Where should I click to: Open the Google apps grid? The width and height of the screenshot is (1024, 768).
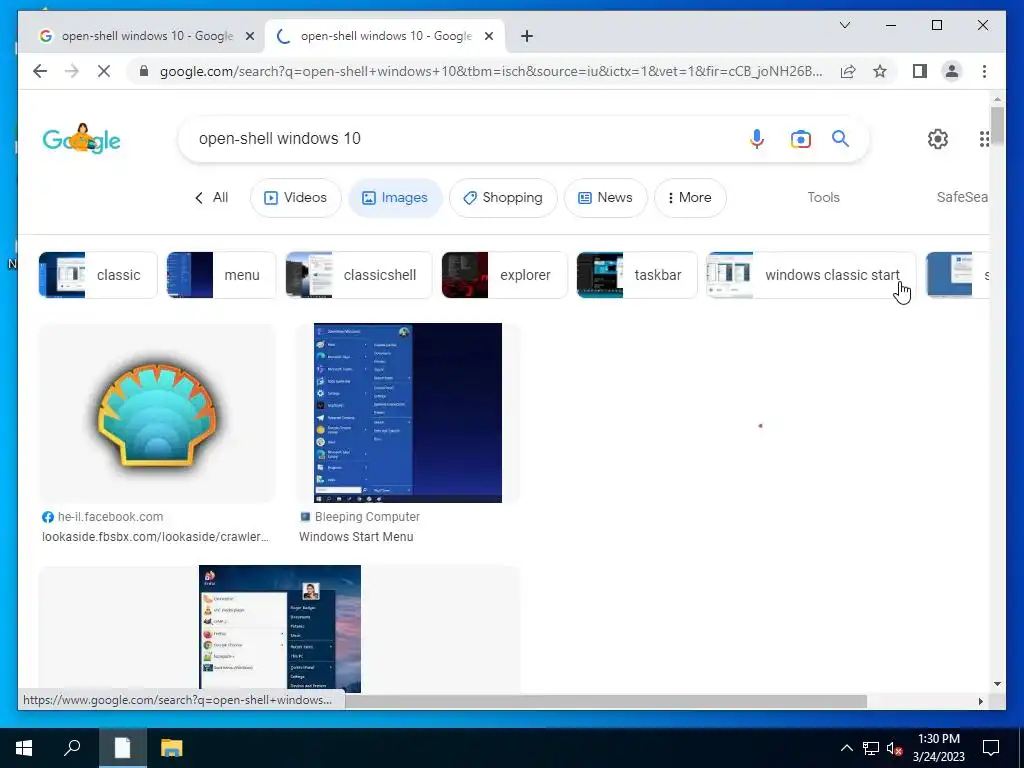984,138
